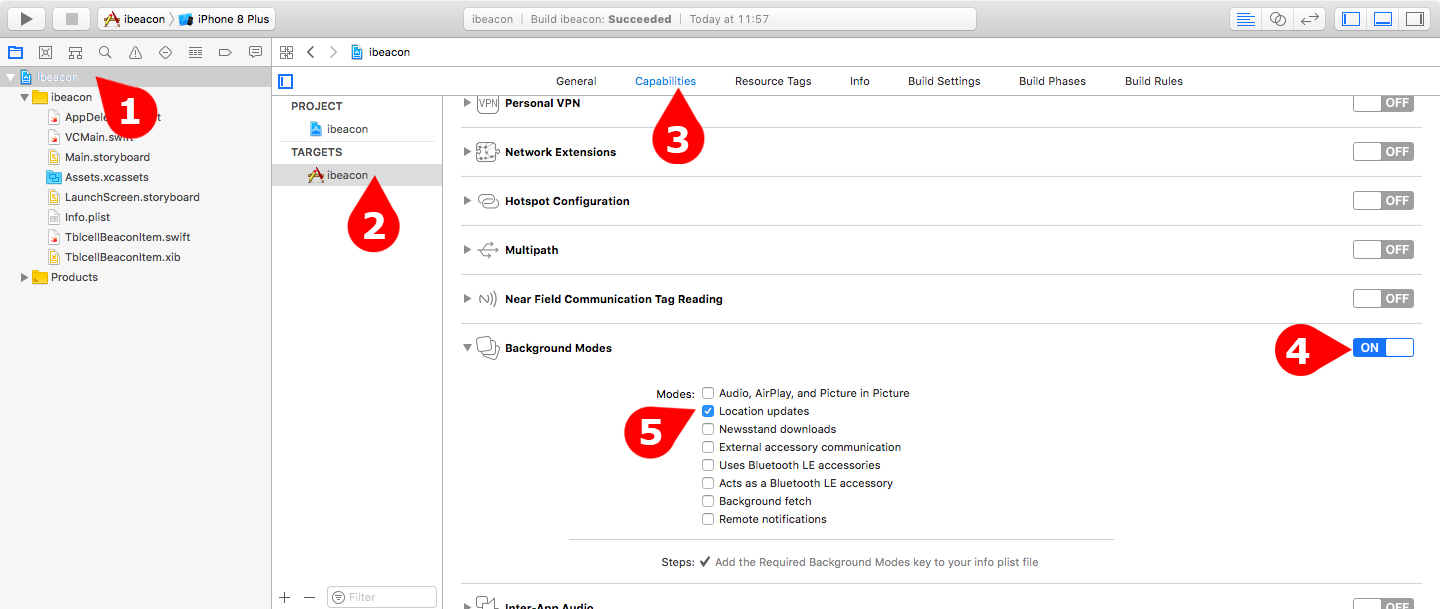Collapse Background Modes section

pyautogui.click(x=467, y=348)
